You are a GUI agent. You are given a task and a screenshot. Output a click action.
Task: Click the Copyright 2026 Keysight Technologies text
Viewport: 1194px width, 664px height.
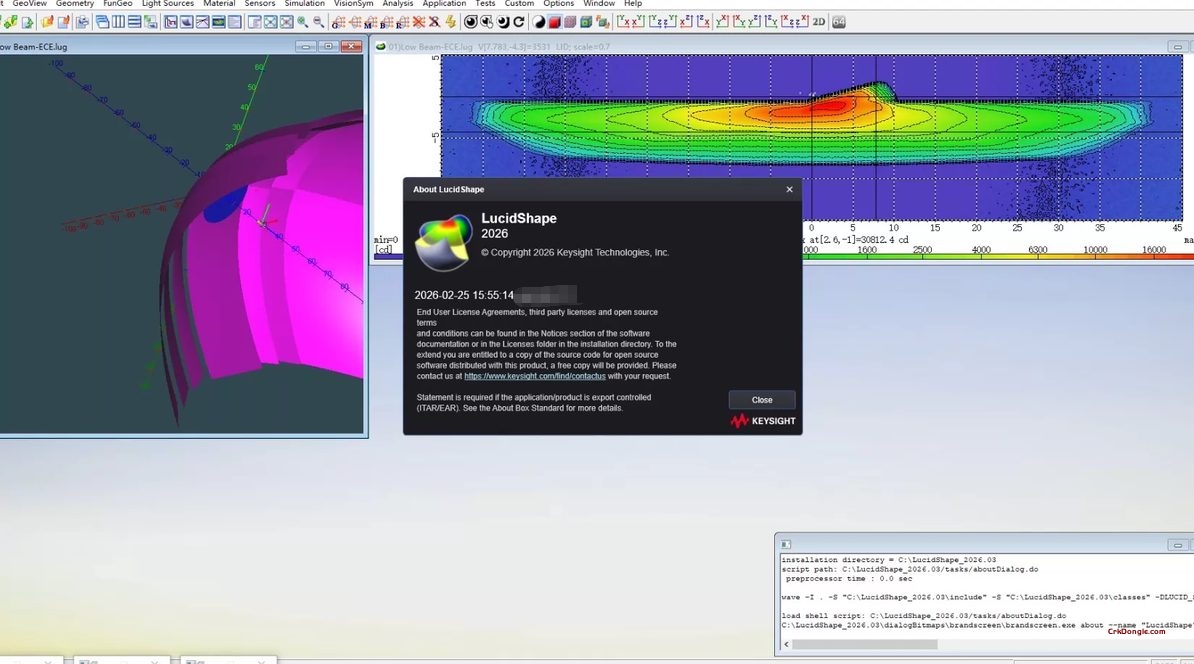pyautogui.click(x=575, y=253)
